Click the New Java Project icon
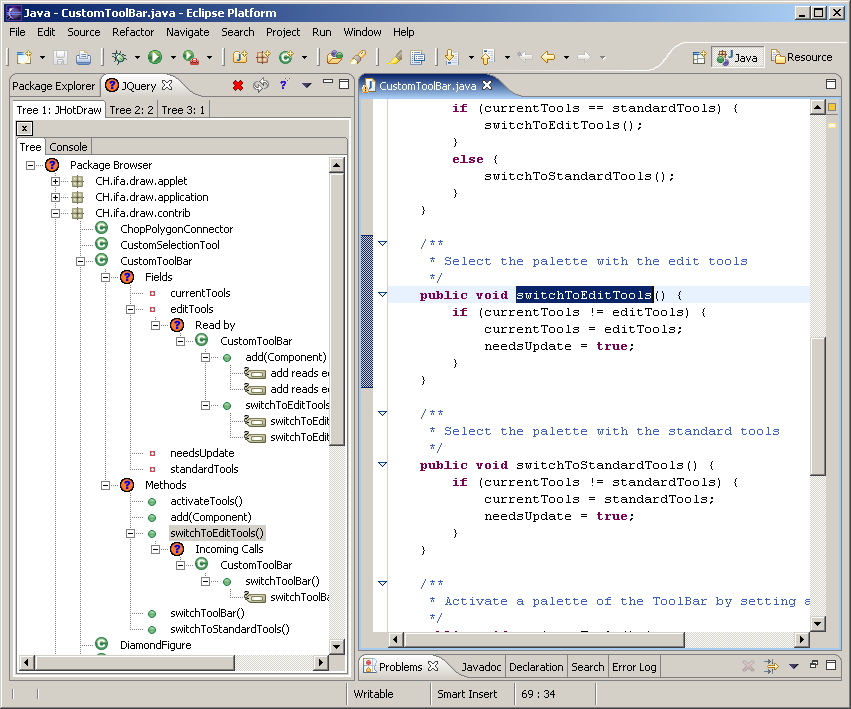Viewport: 851px width, 709px height. pyautogui.click(x=240, y=57)
